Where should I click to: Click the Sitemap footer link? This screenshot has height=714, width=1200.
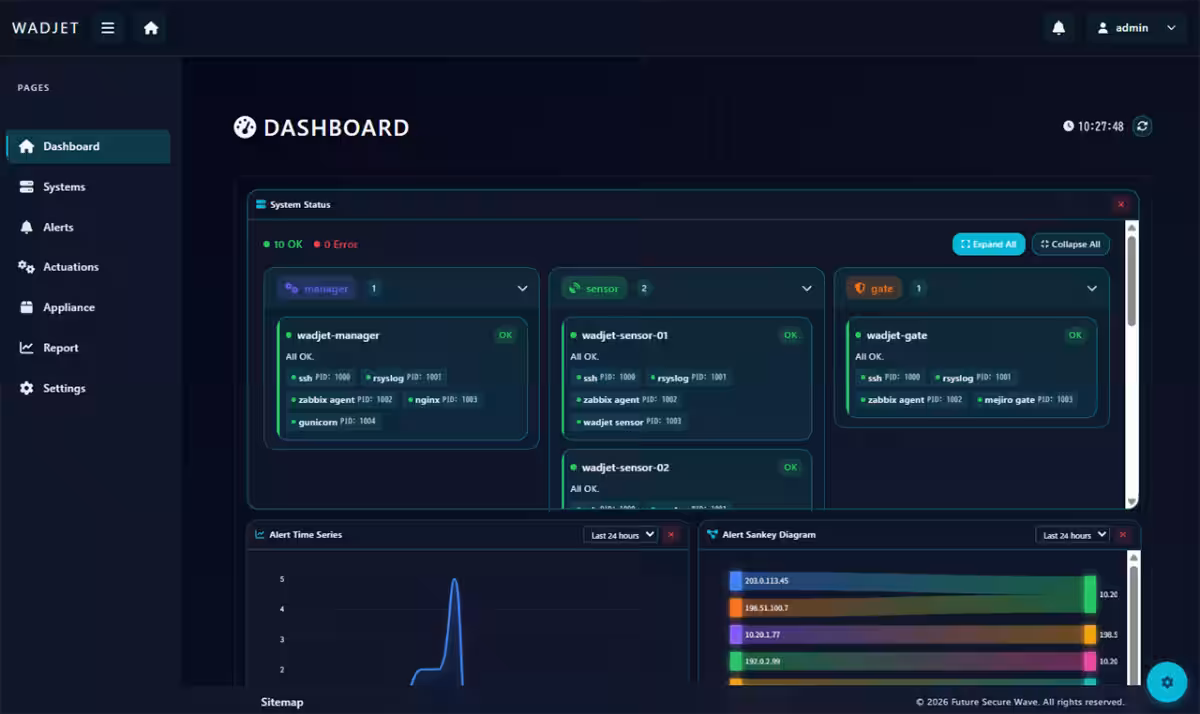282,702
